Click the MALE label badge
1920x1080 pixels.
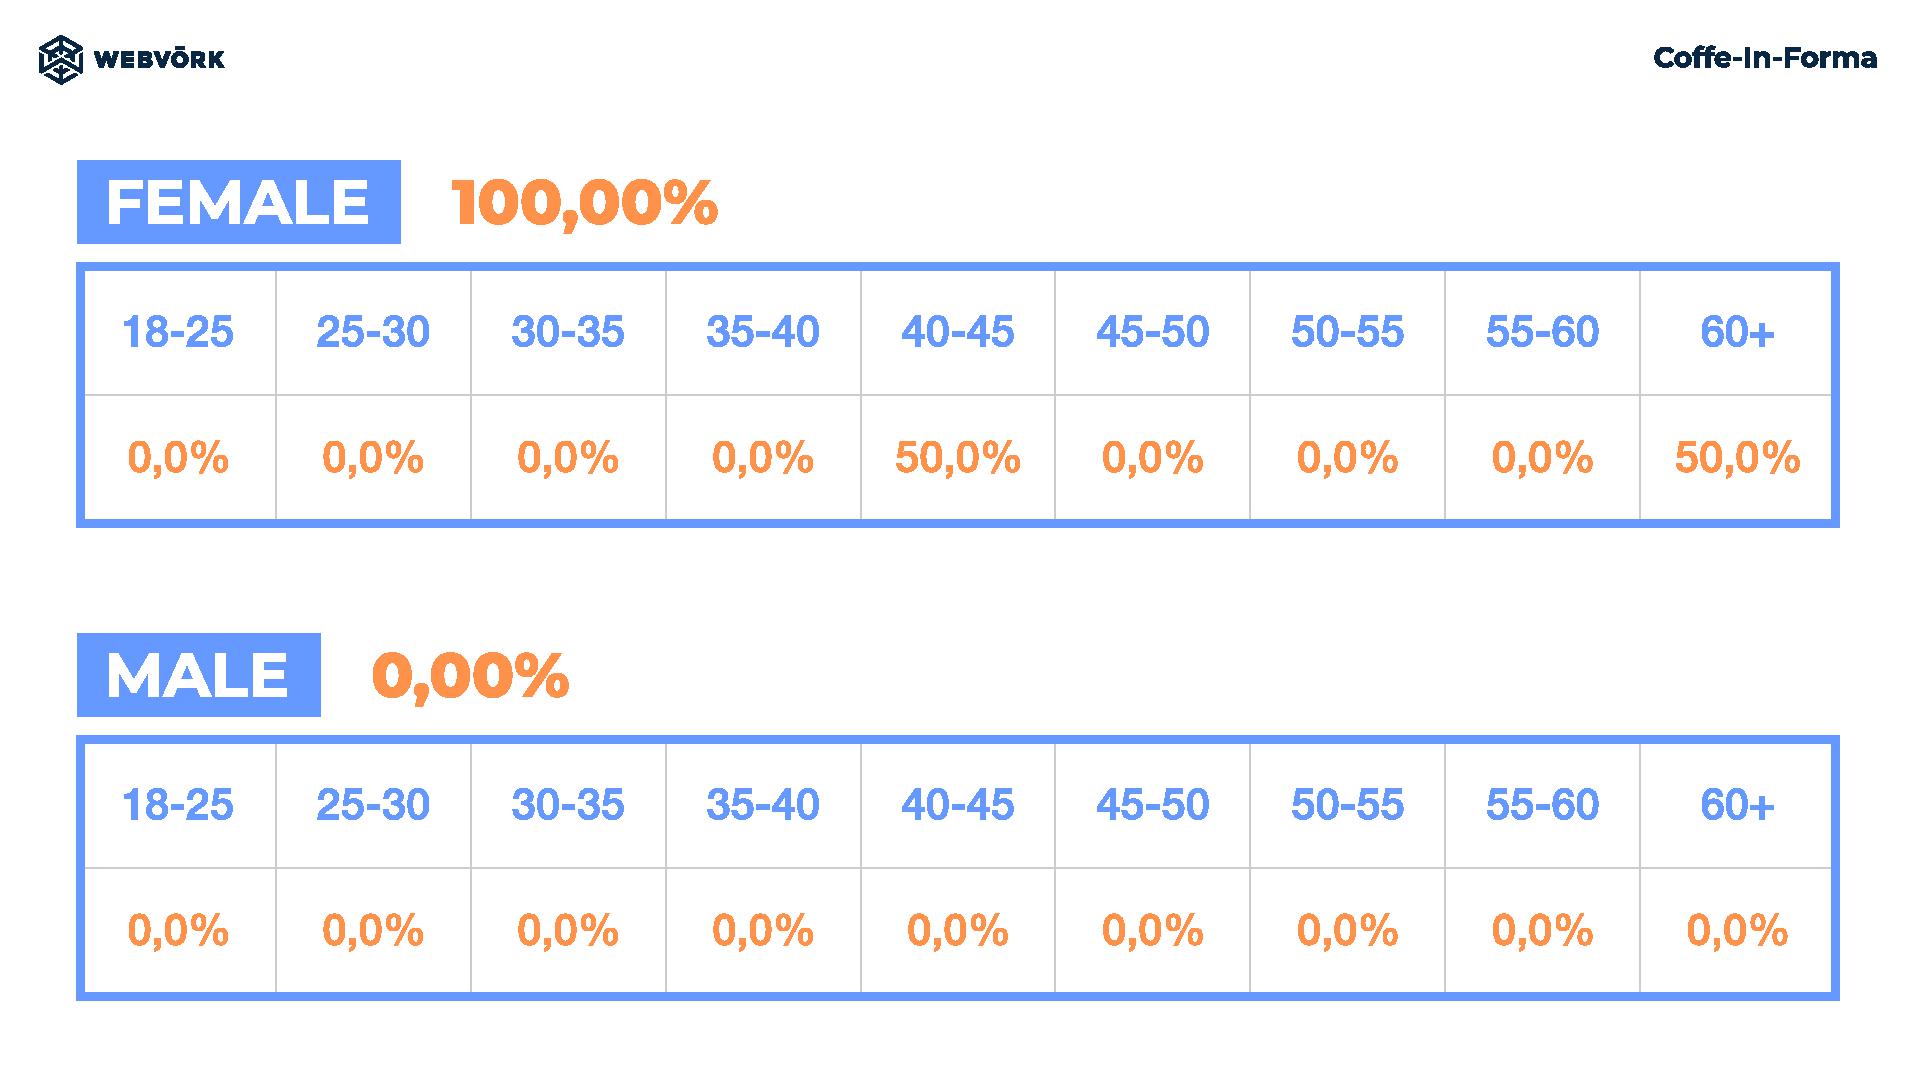[199, 675]
